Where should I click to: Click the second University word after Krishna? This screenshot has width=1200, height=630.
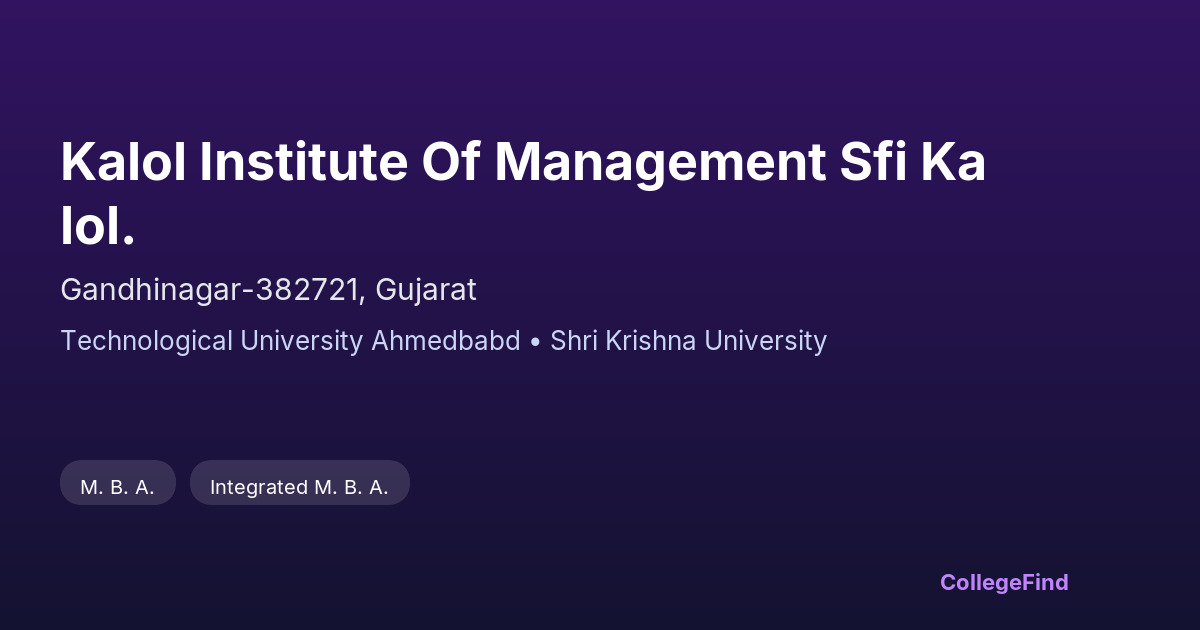pos(765,341)
